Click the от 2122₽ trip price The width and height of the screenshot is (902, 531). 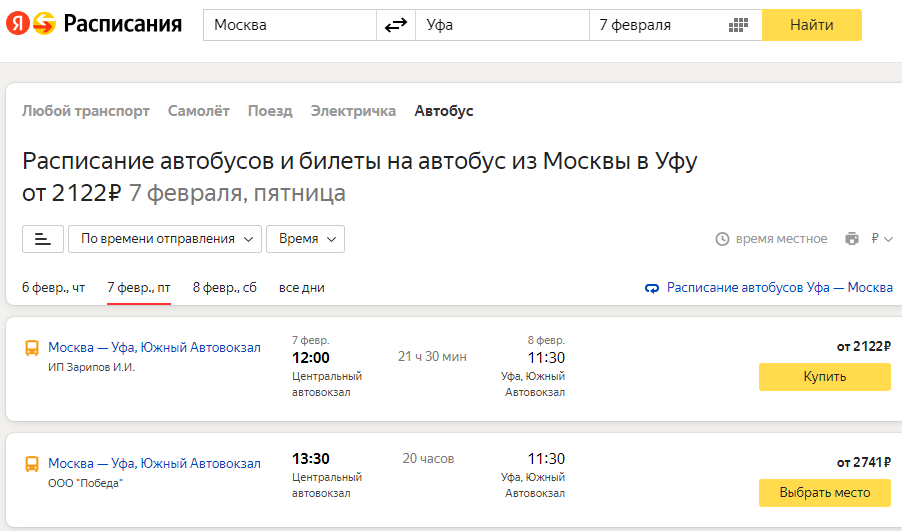(863, 346)
